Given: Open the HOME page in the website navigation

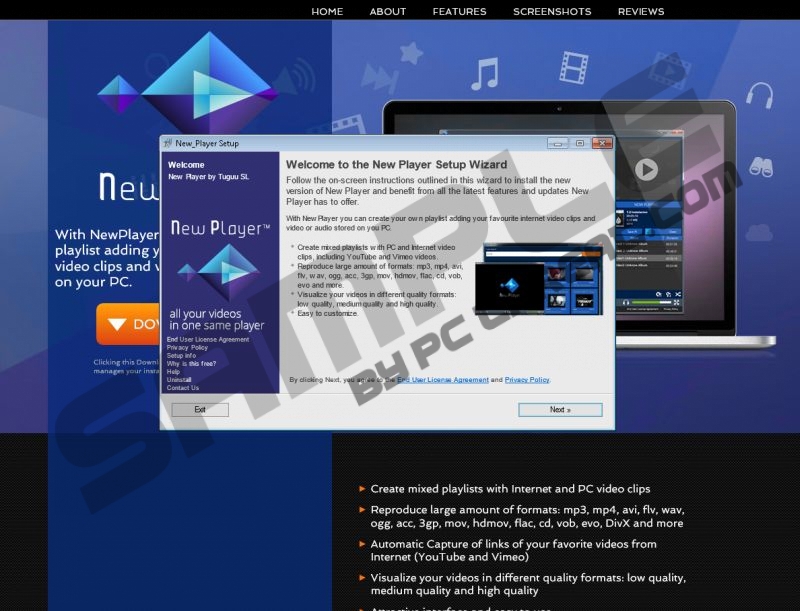Looking at the screenshot, I should 327,11.
